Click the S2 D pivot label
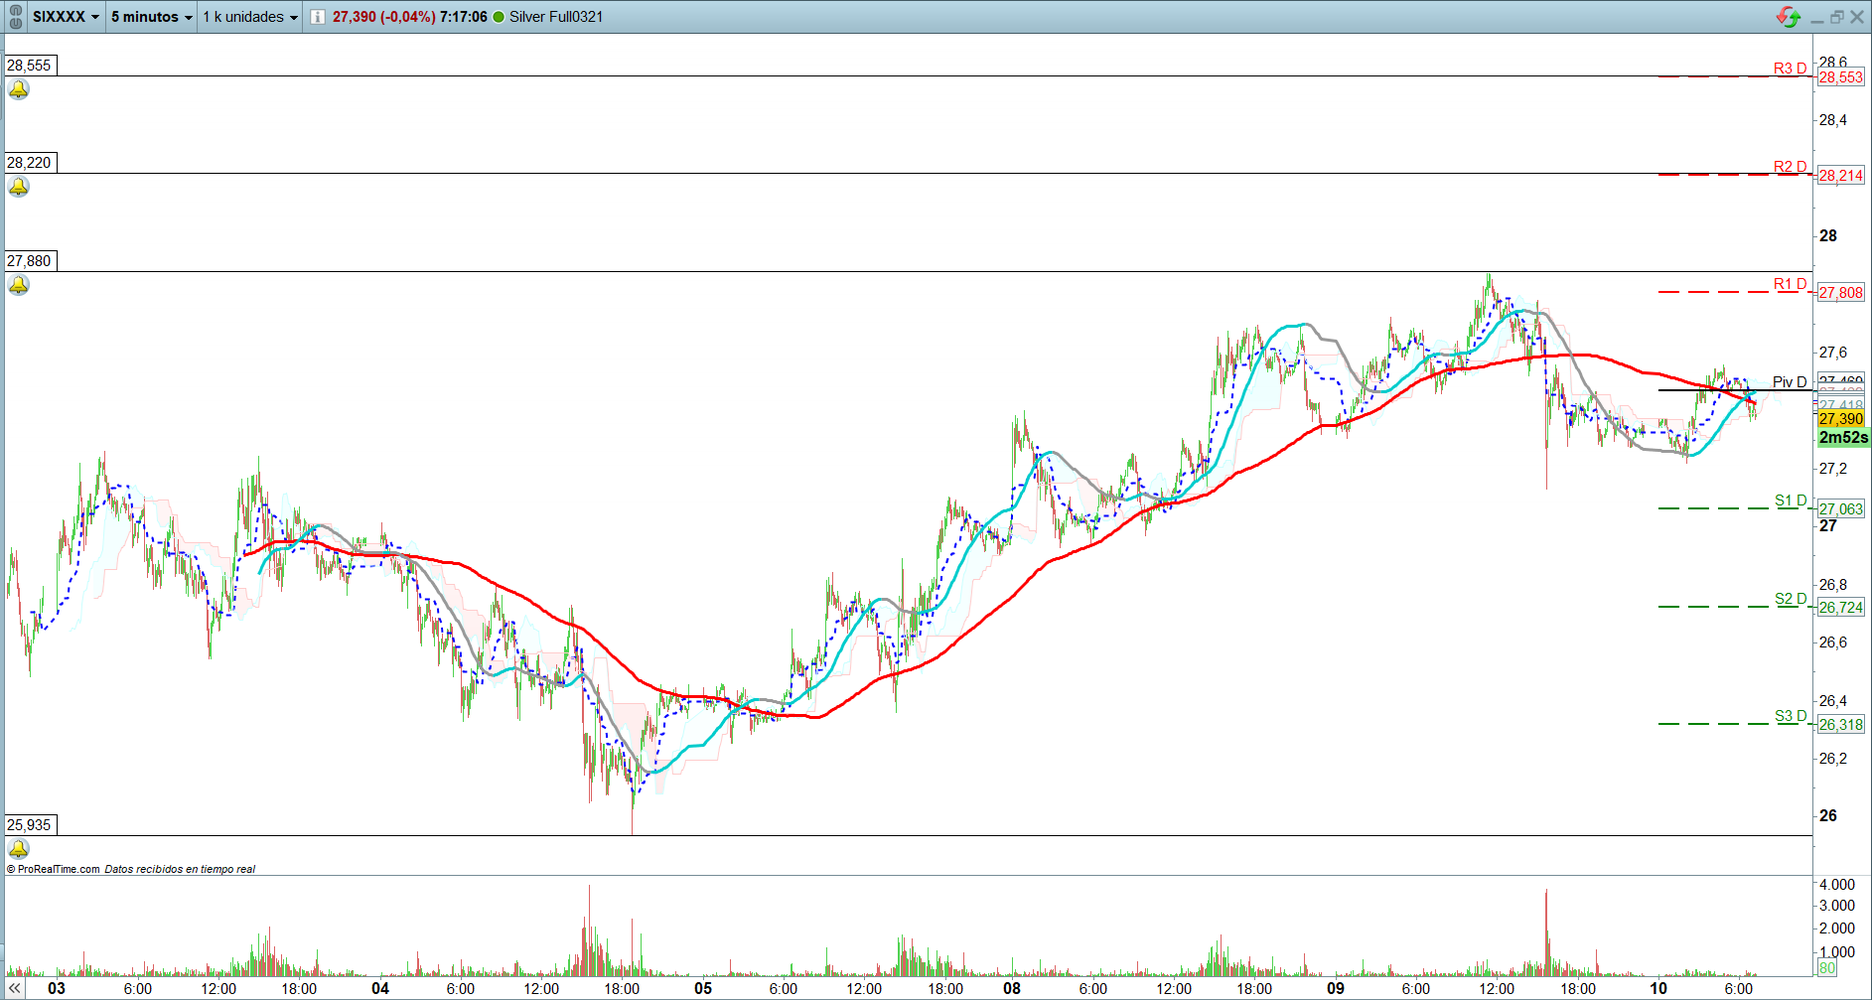The height and width of the screenshot is (1000, 1872). (x=1791, y=599)
